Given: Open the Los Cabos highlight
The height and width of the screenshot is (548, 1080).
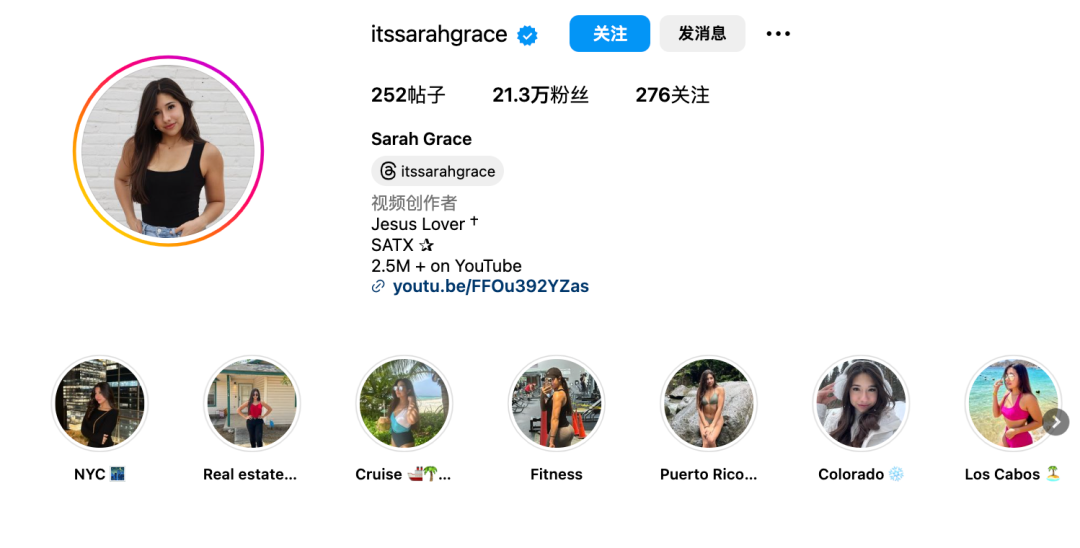Looking at the screenshot, I should (x=1013, y=403).
